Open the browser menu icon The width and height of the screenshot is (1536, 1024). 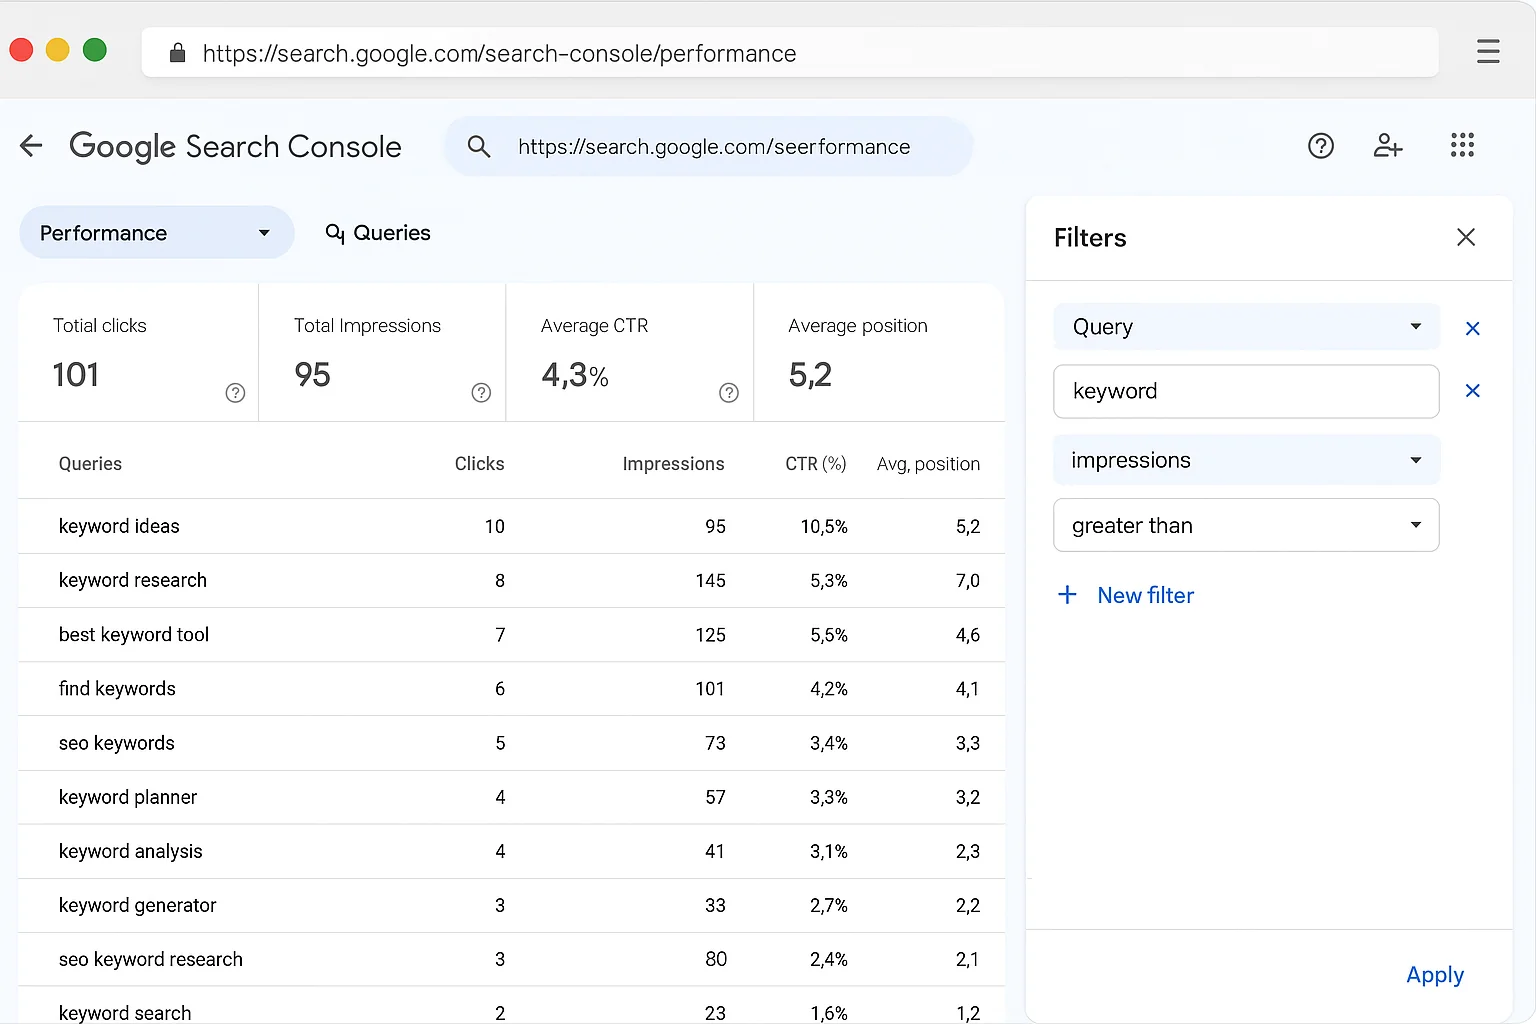[x=1488, y=51]
